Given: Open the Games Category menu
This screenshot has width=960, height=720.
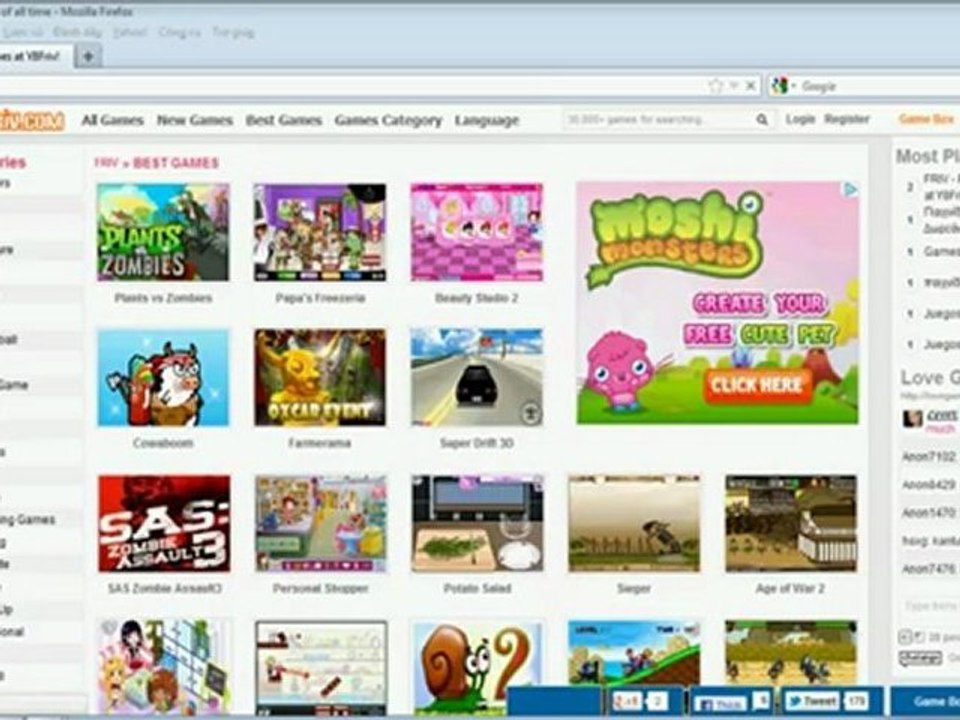Looking at the screenshot, I should 388,120.
